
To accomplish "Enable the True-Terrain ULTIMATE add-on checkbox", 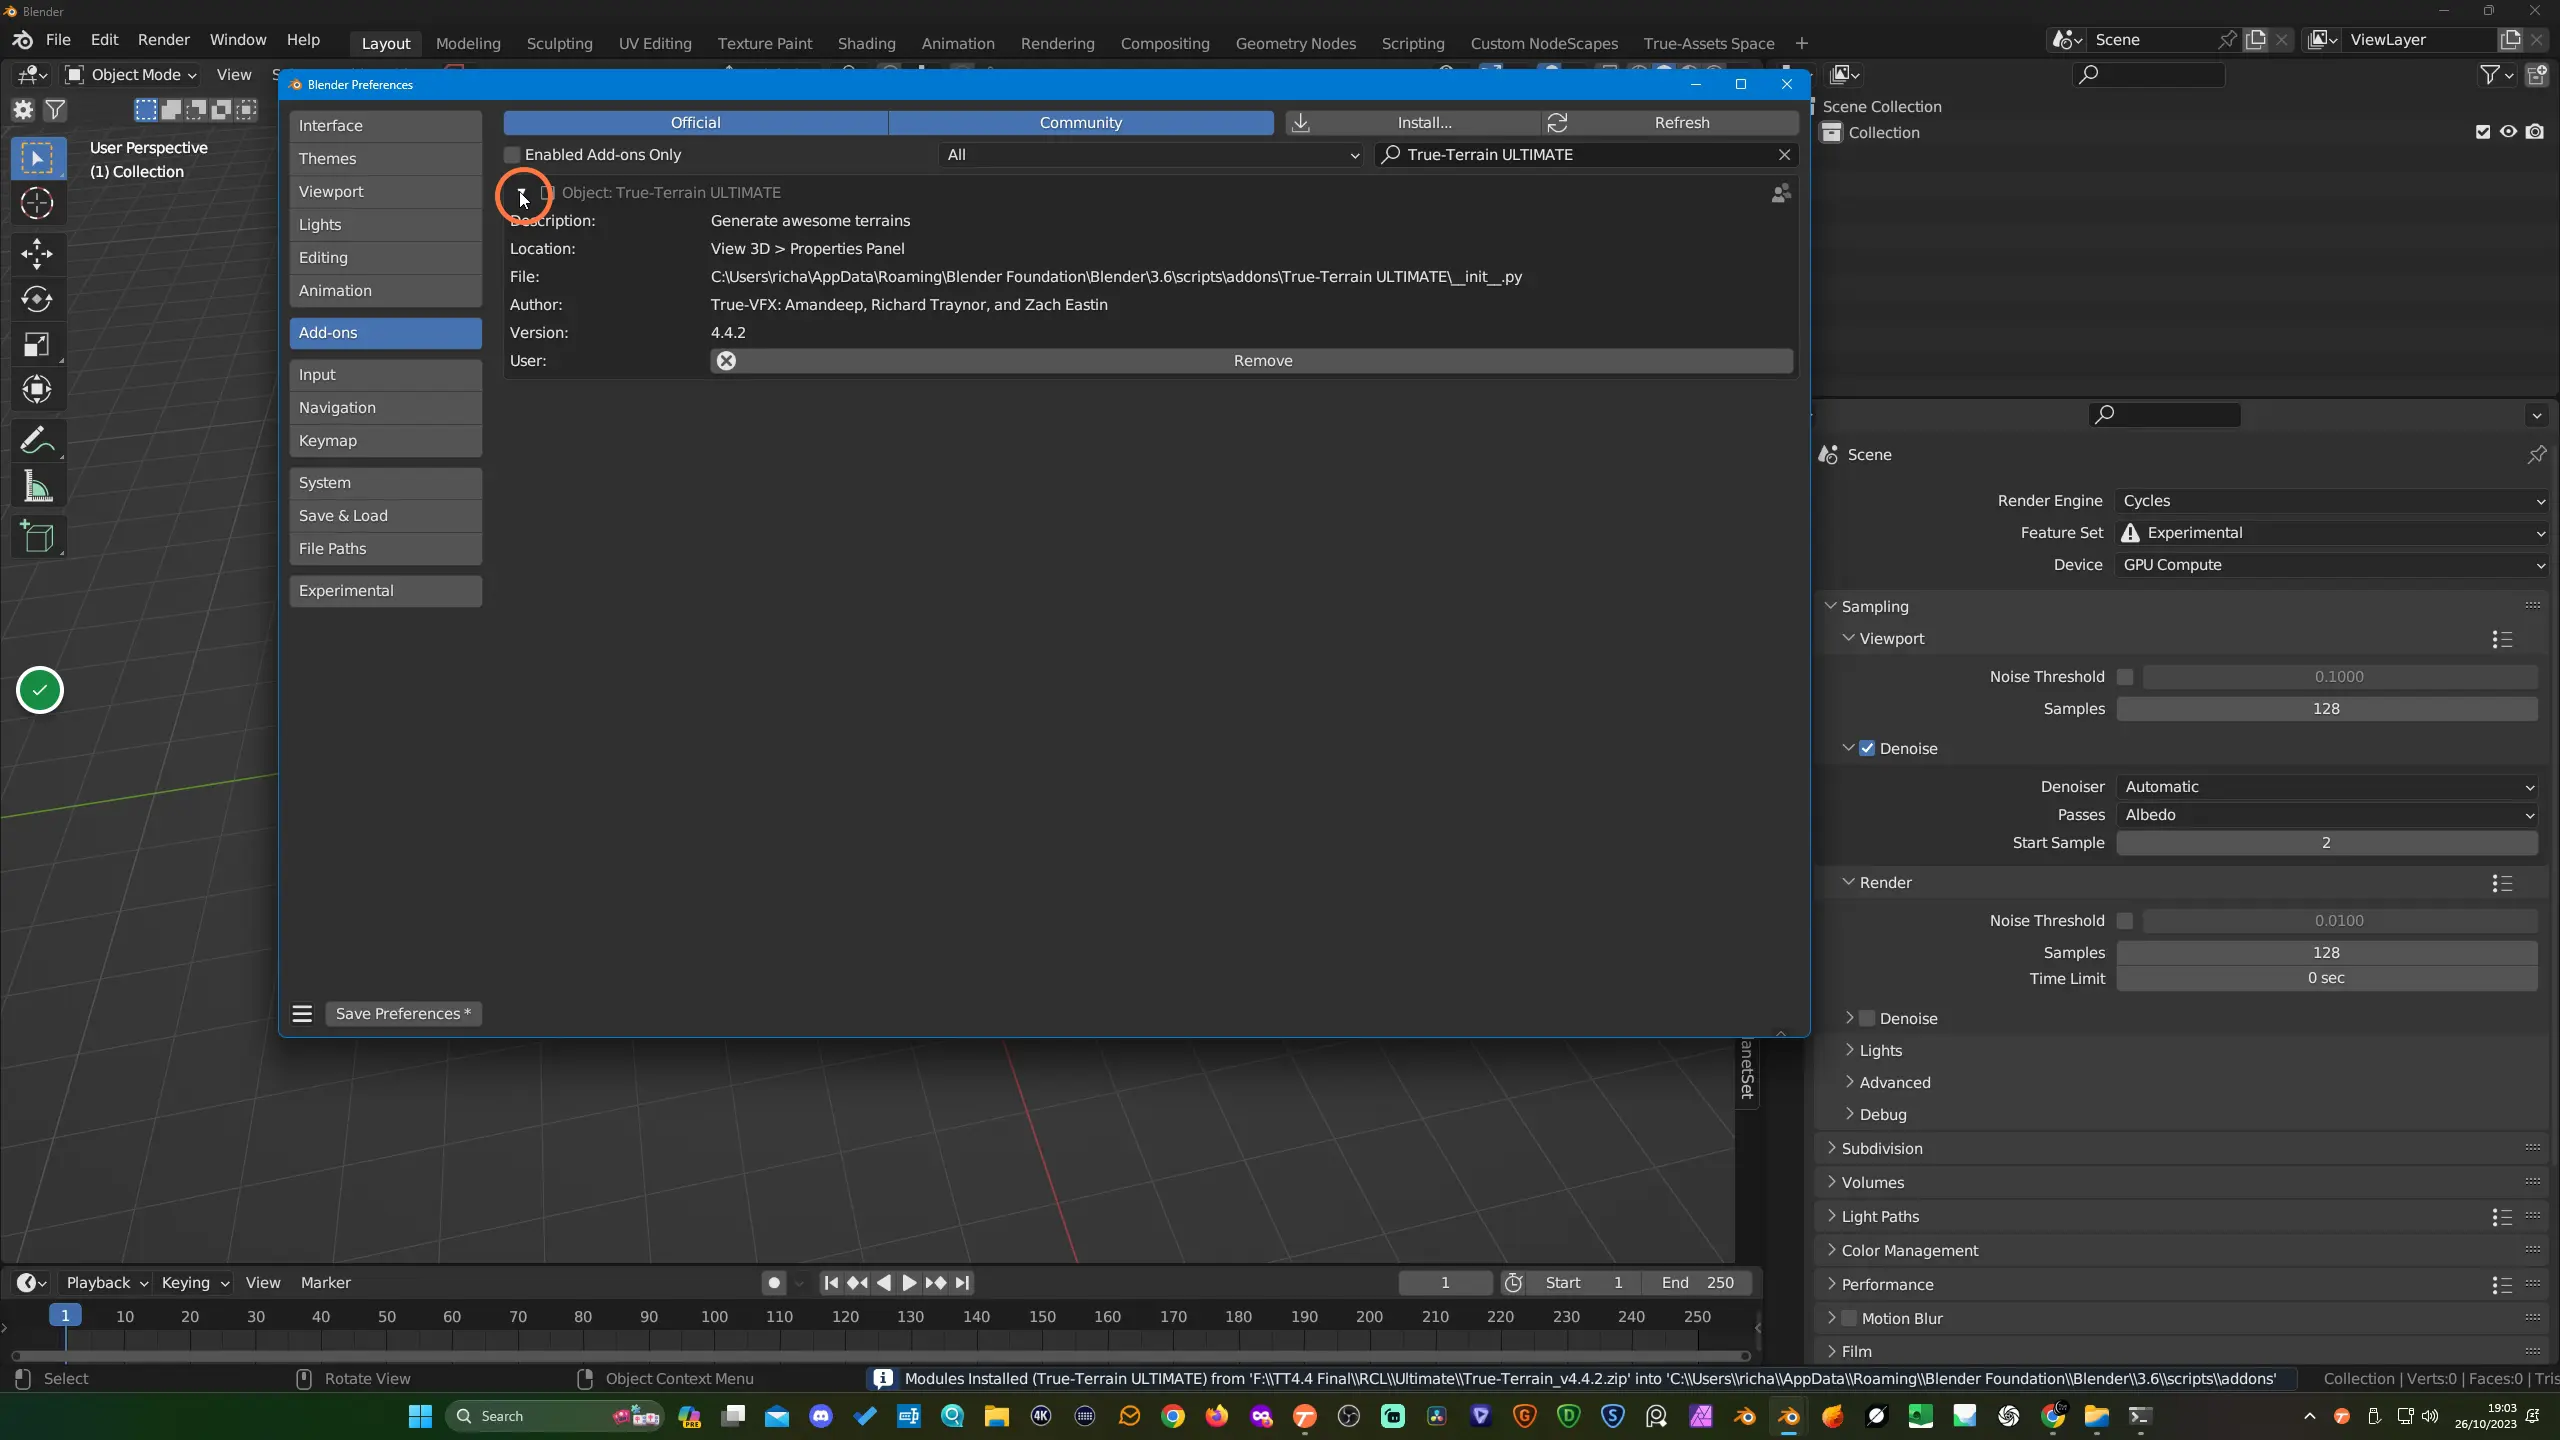I will [x=547, y=193].
